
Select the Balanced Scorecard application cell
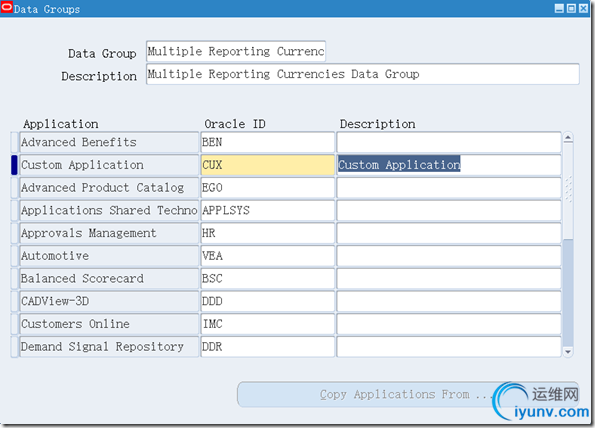[x=109, y=279]
